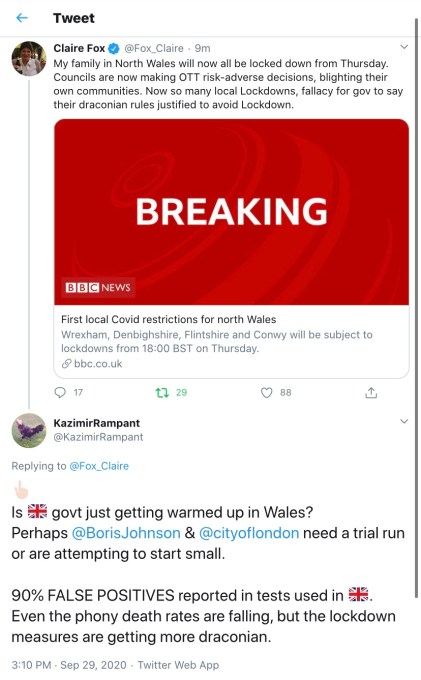Viewport: 421px width, 680px height.
Task: Click the KazimirRampant display name
Action: (97, 423)
